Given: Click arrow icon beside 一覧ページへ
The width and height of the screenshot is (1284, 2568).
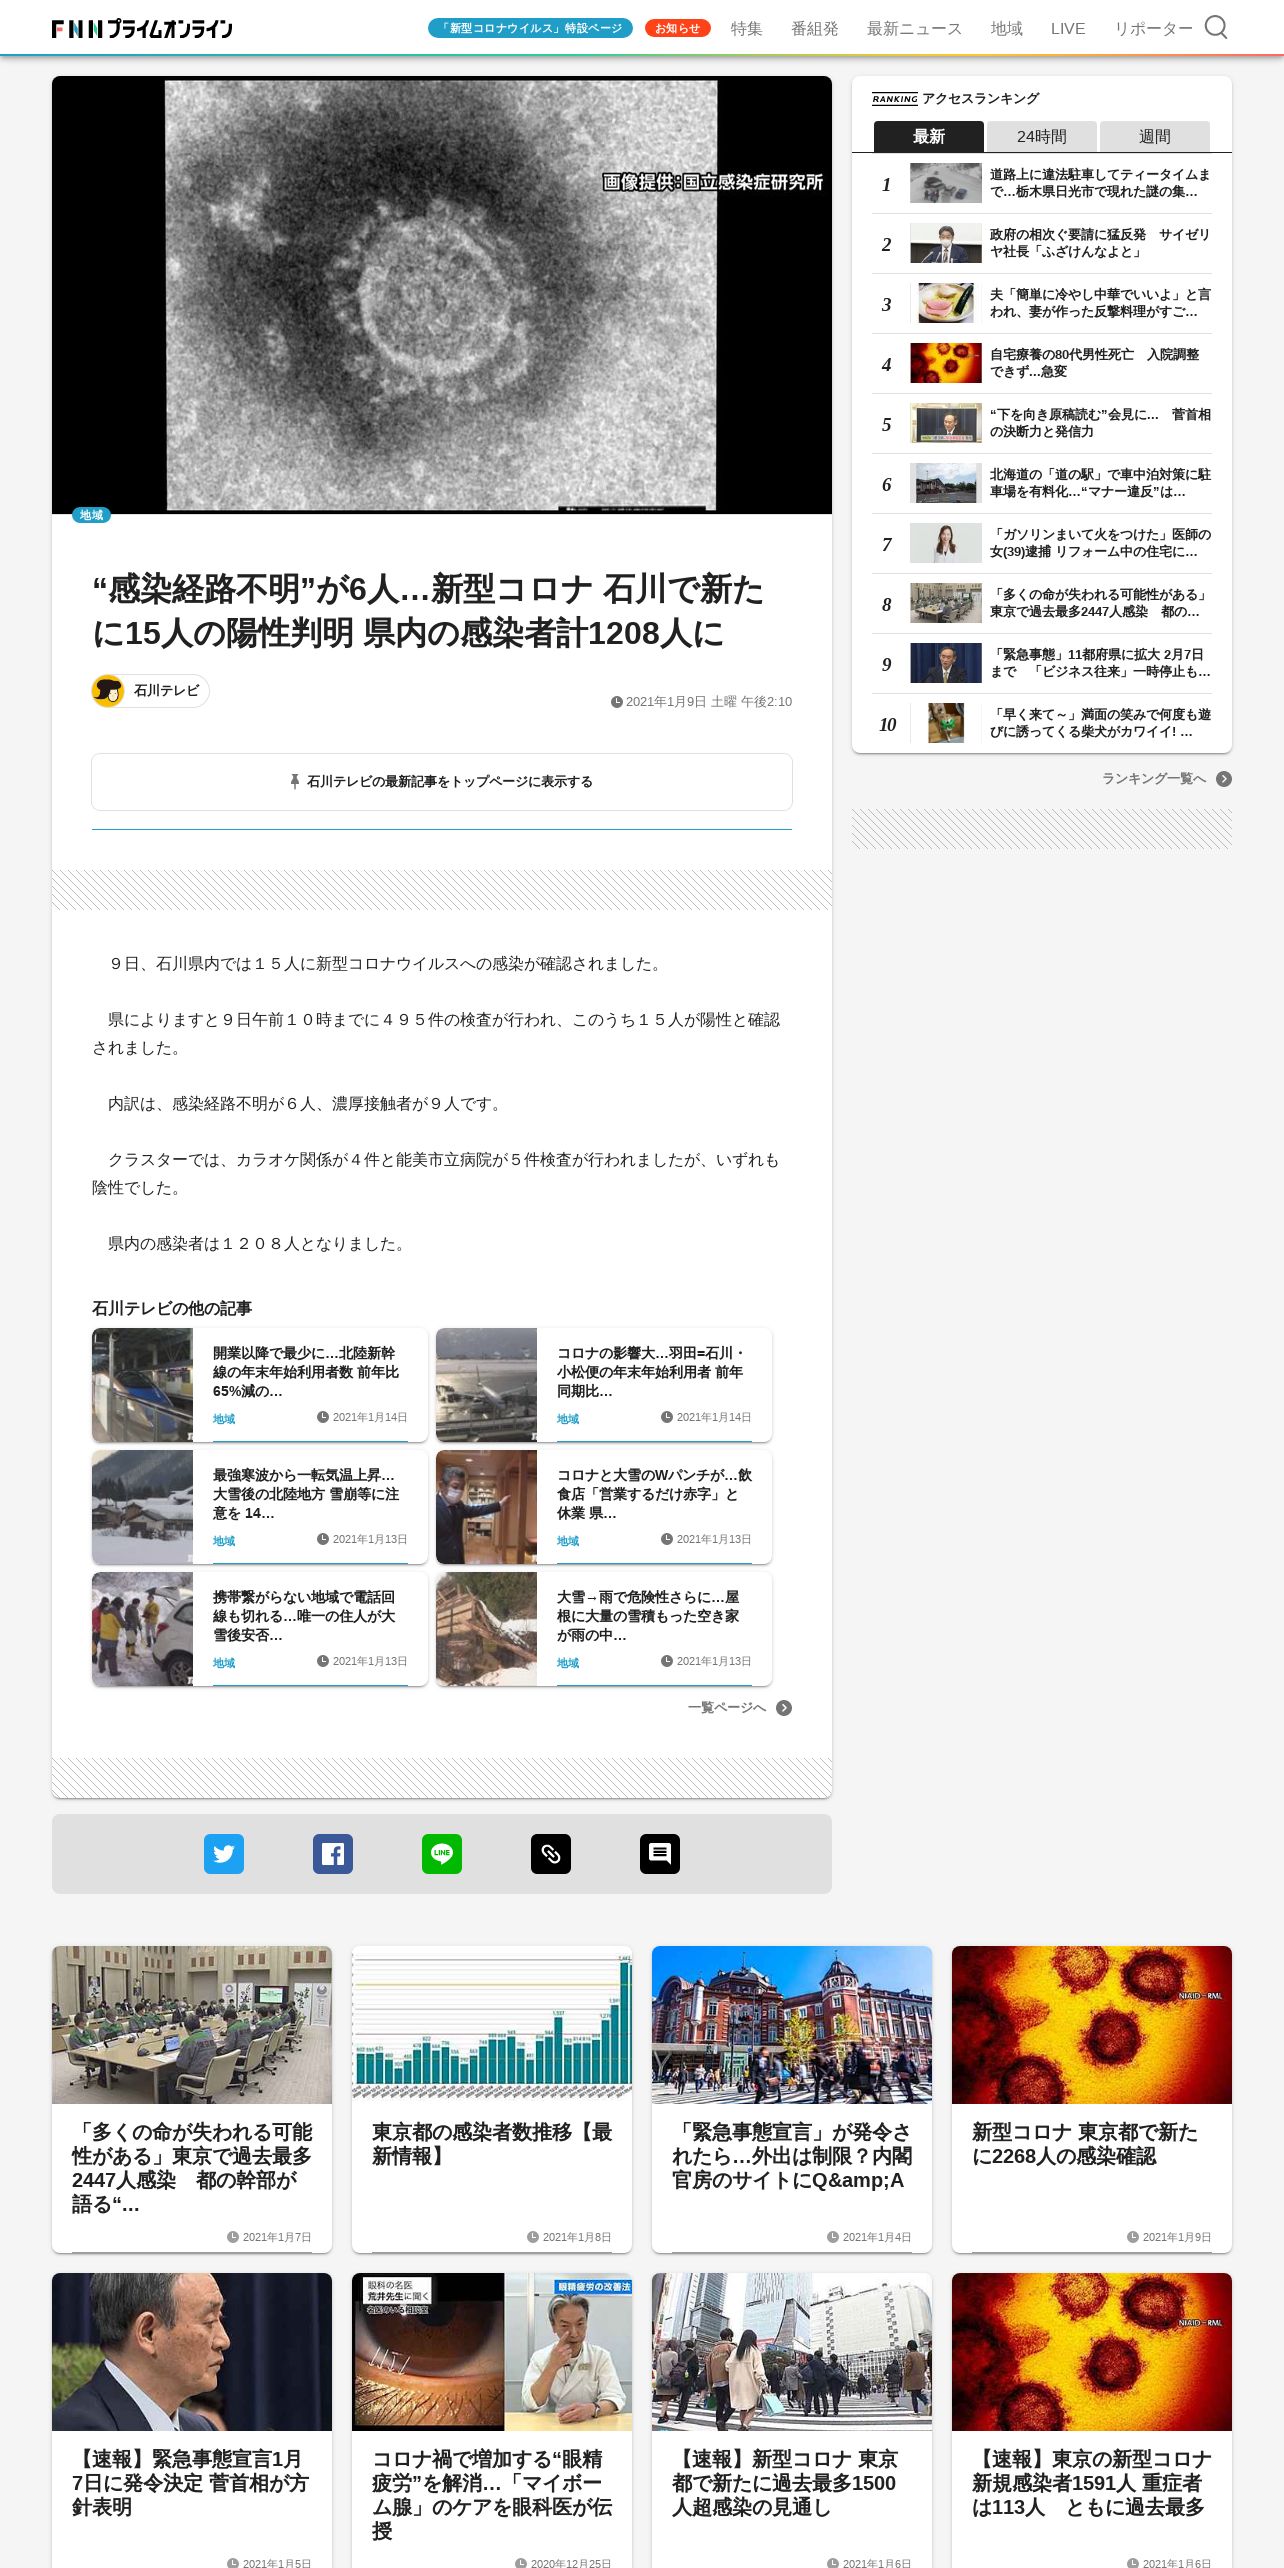Looking at the screenshot, I should (x=784, y=1708).
